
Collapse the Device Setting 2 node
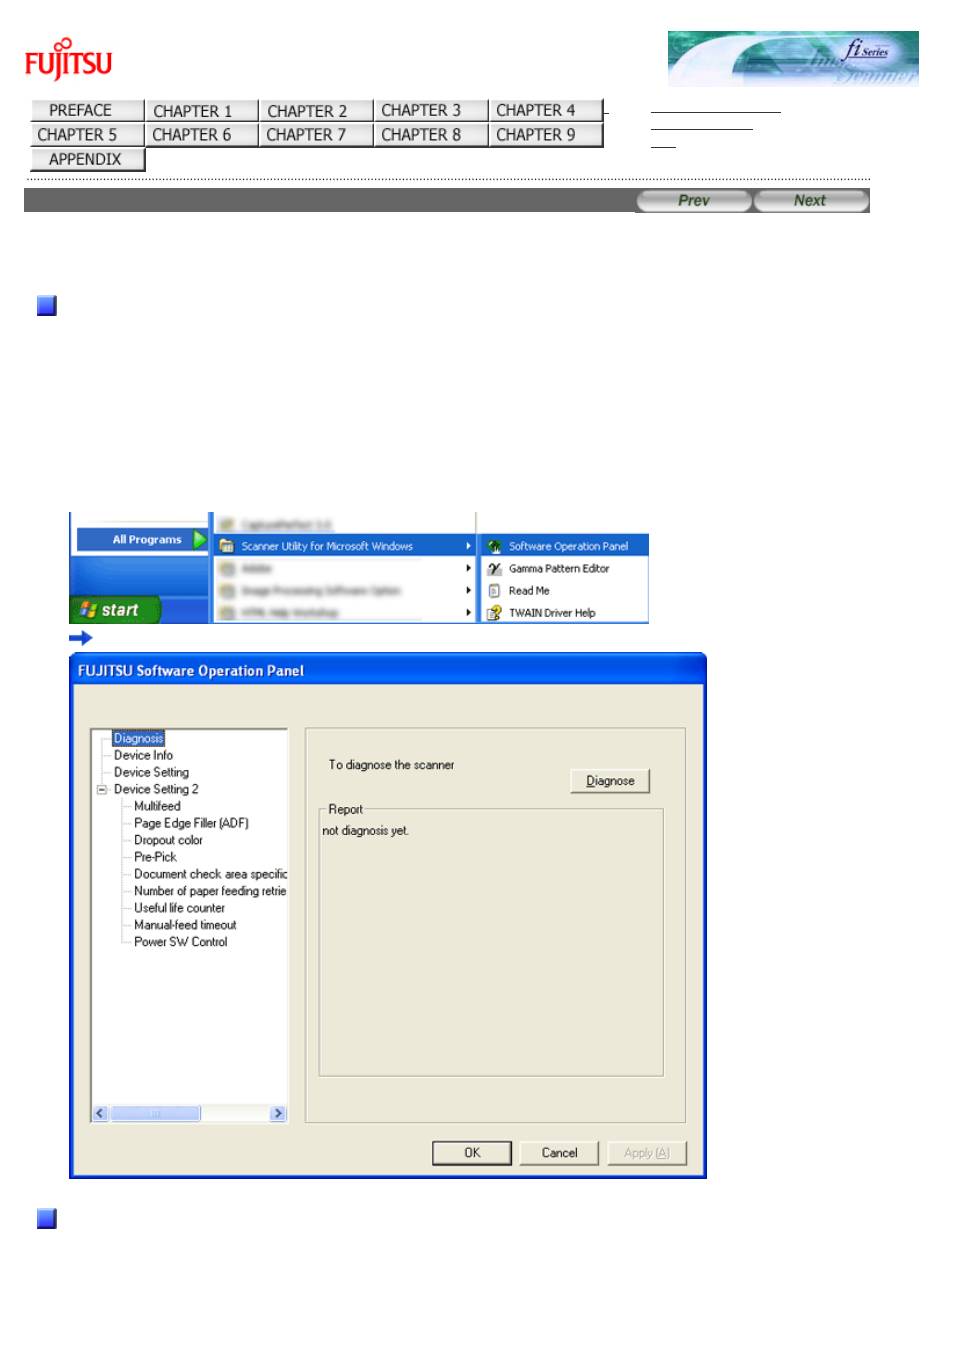pyautogui.click(x=101, y=789)
